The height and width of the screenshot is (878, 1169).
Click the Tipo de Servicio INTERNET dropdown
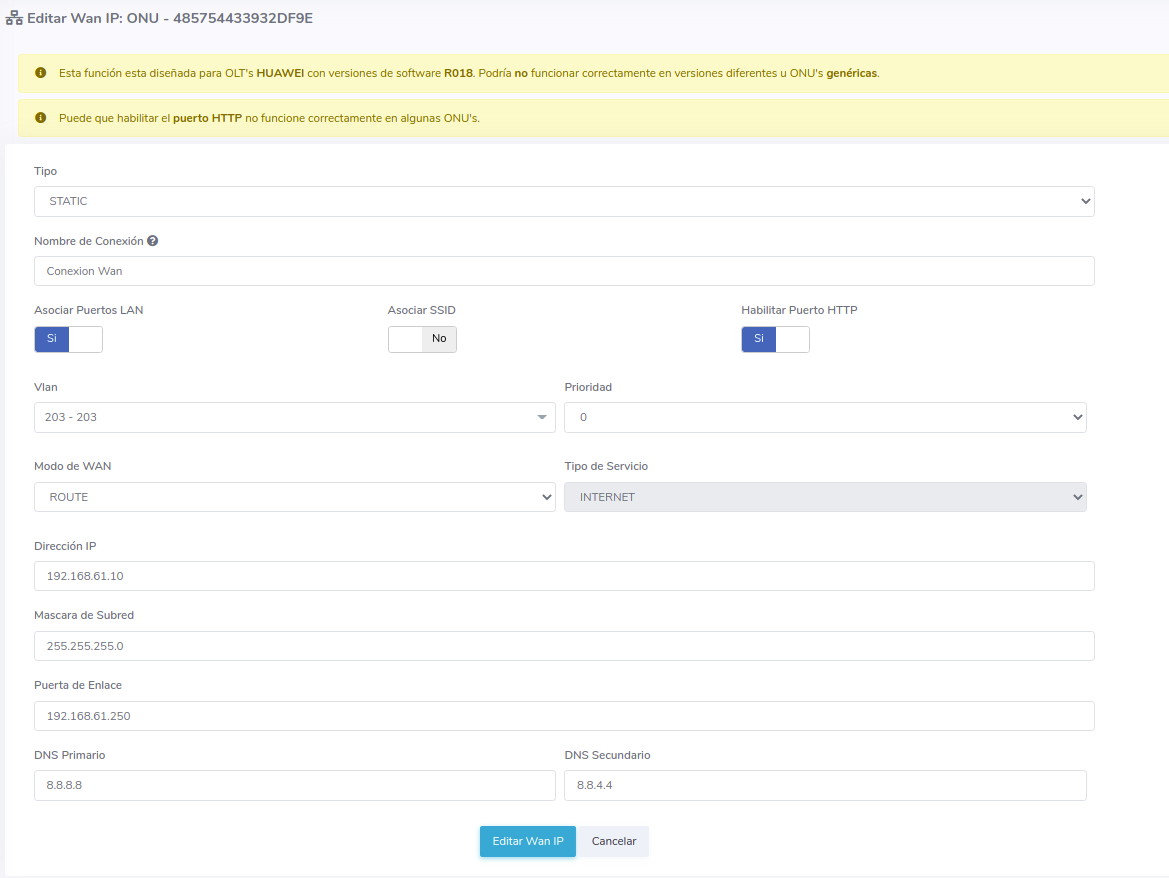click(x=825, y=497)
